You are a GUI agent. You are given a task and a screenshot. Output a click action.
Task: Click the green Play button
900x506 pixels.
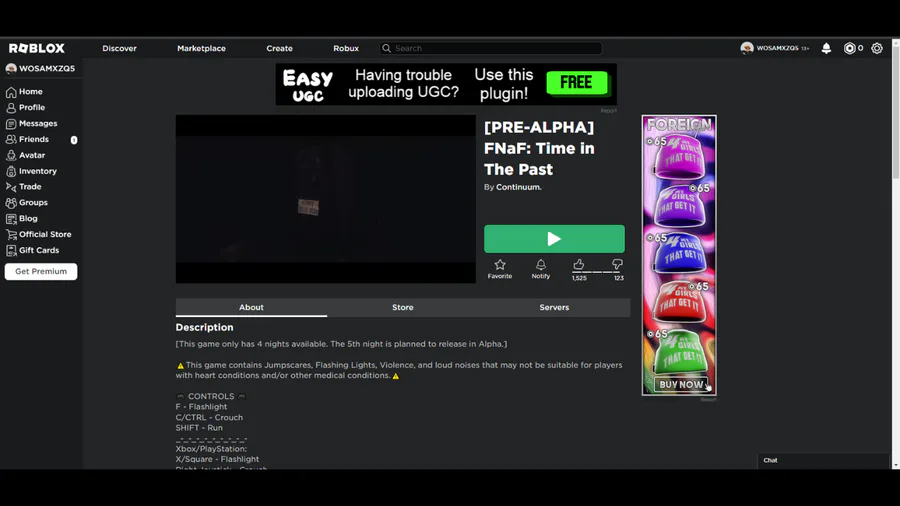[554, 239]
